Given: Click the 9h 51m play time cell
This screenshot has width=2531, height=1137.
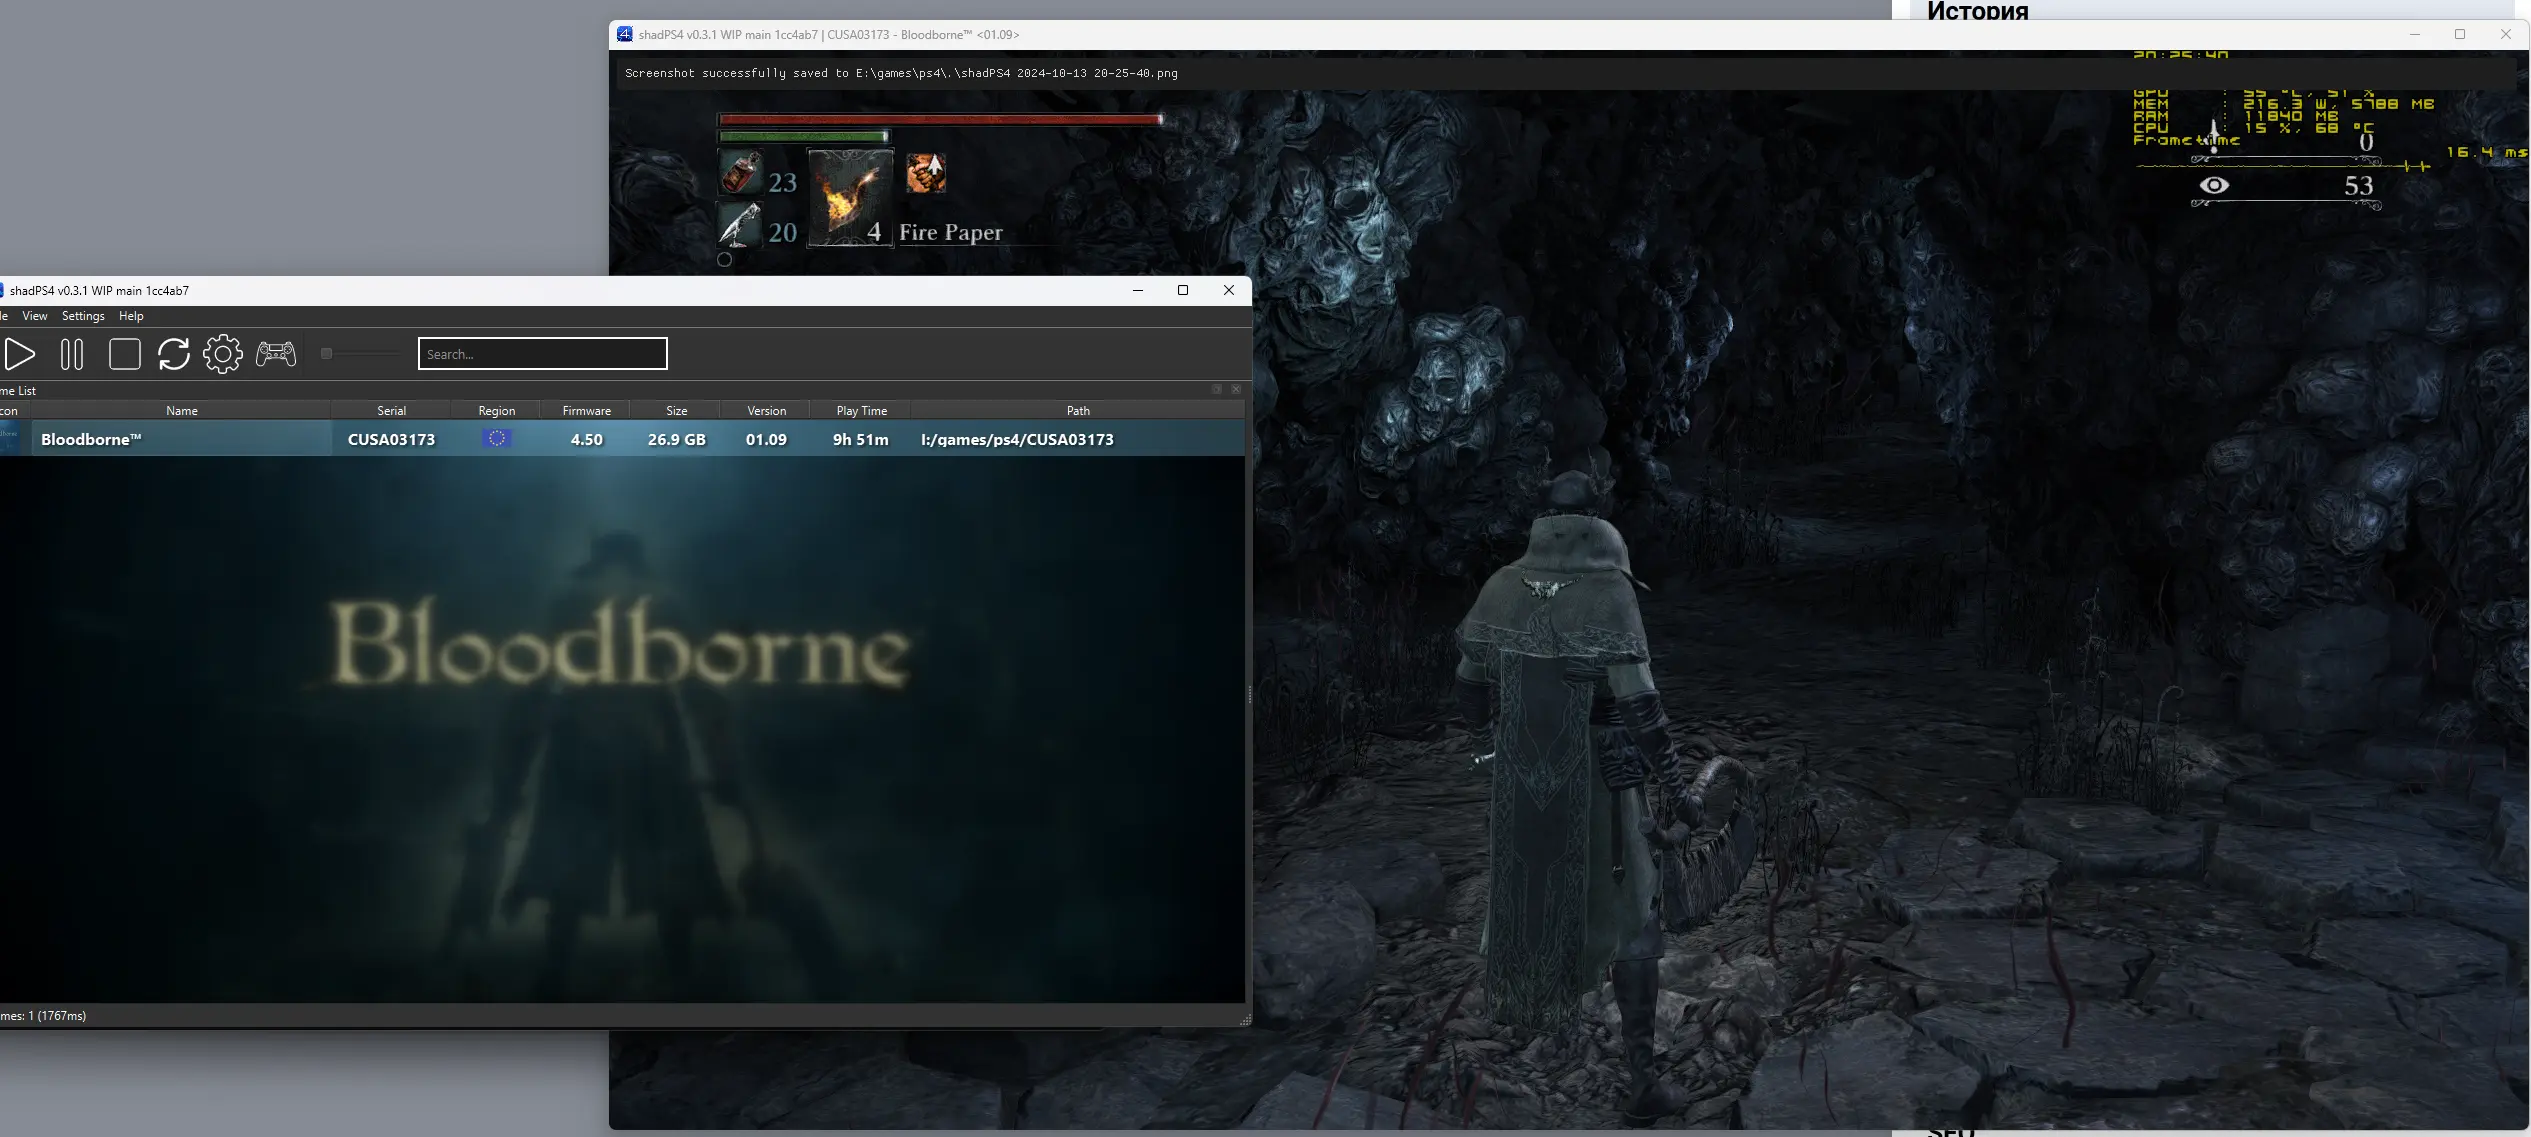Looking at the screenshot, I should [861, 439].
